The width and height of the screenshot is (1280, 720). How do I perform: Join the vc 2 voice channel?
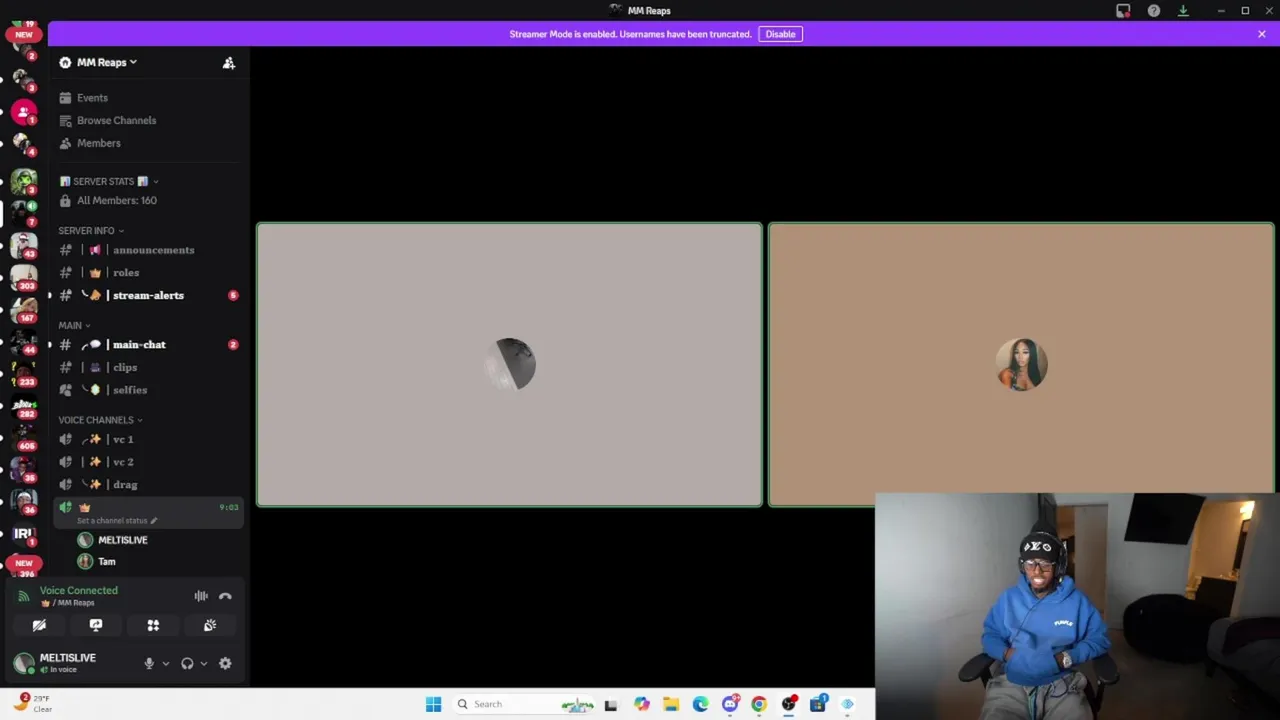point(149,462)
